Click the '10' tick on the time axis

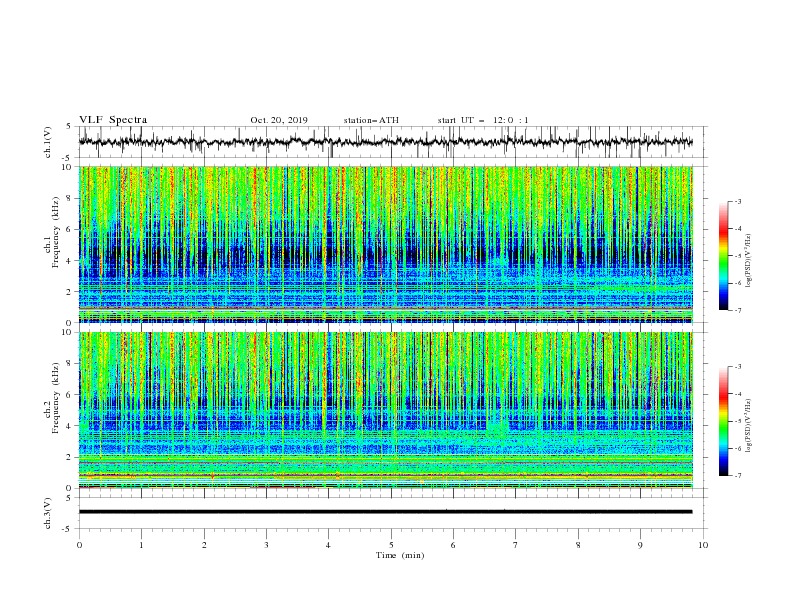[x=703, y=545]
